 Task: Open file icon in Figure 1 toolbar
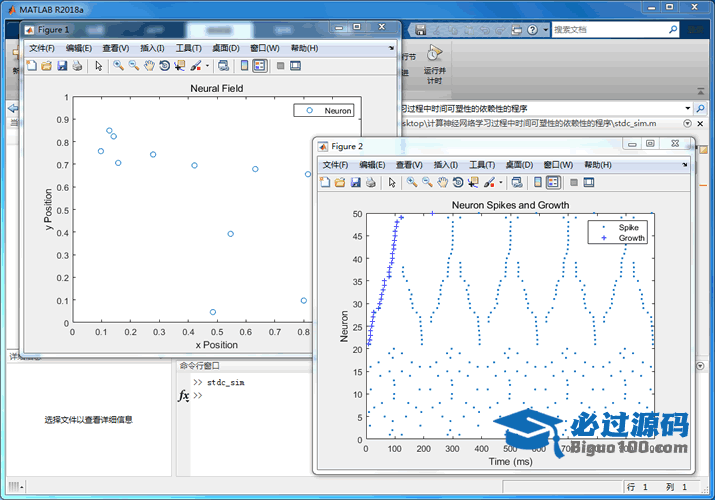coord(47,66)
